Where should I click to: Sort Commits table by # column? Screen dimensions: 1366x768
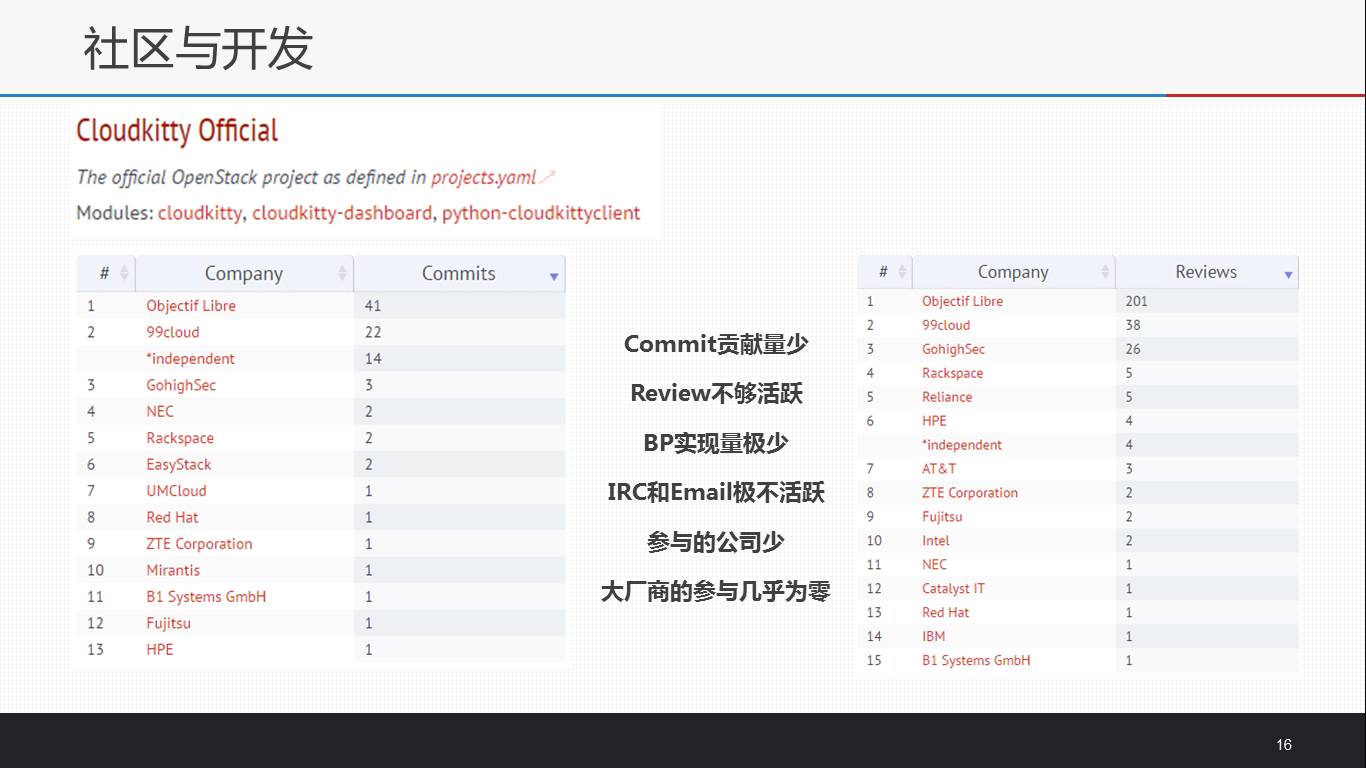(106, 273)
